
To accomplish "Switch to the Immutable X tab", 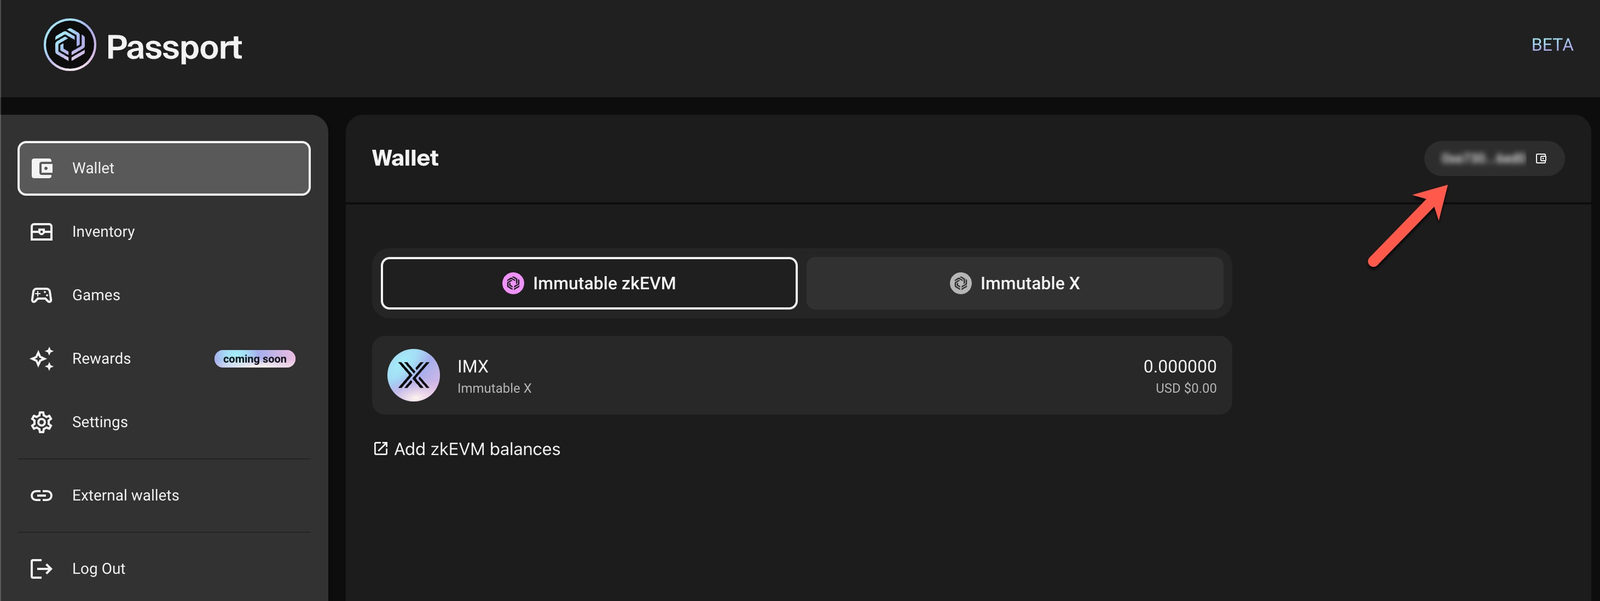I will [x=1015, y=283].
